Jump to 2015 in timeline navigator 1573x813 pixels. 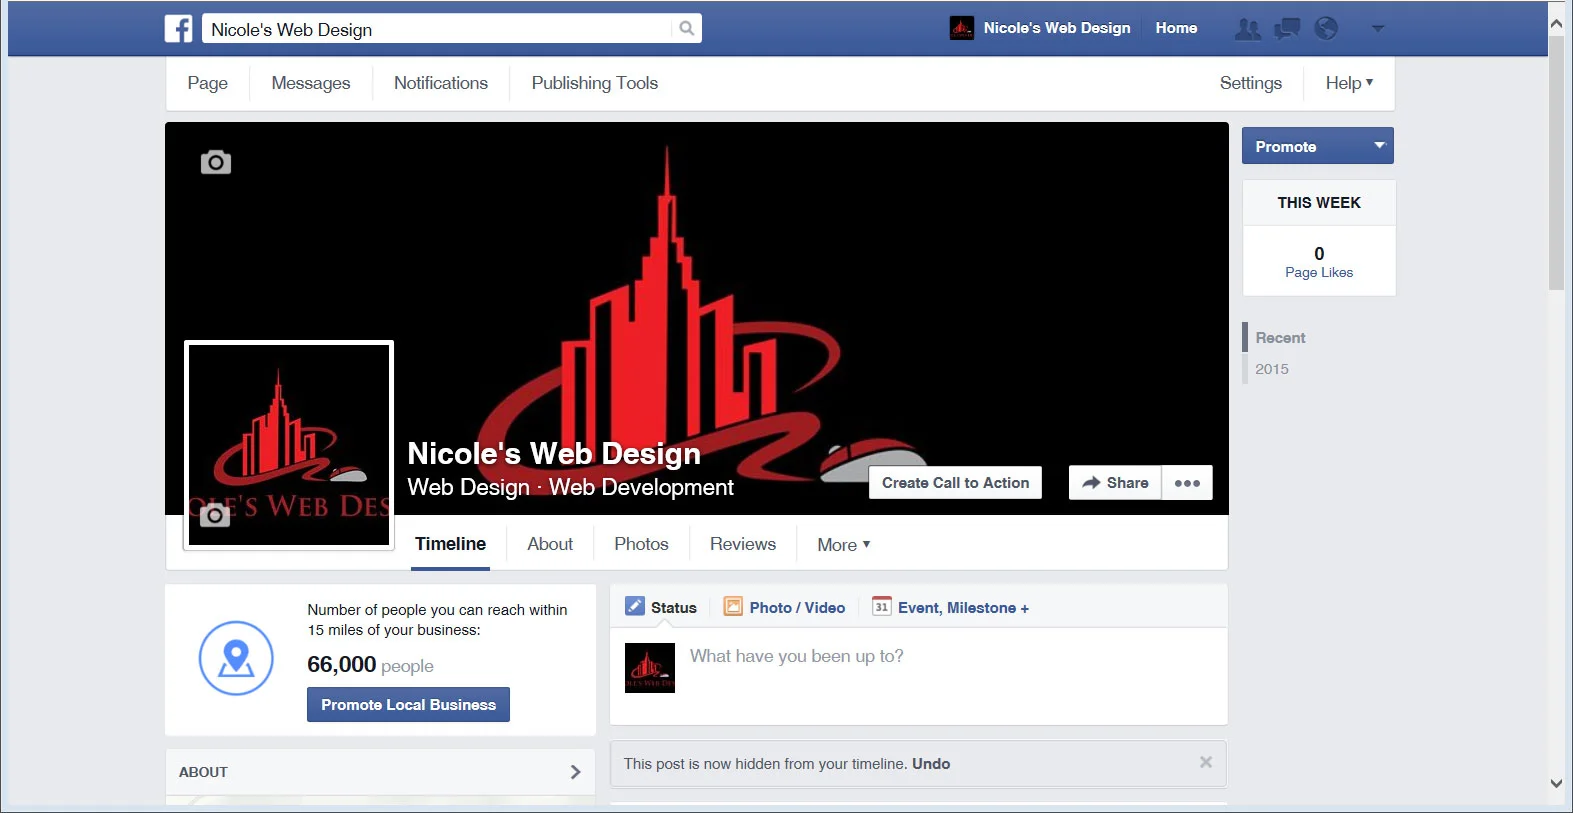click(x=1272, y=369)
